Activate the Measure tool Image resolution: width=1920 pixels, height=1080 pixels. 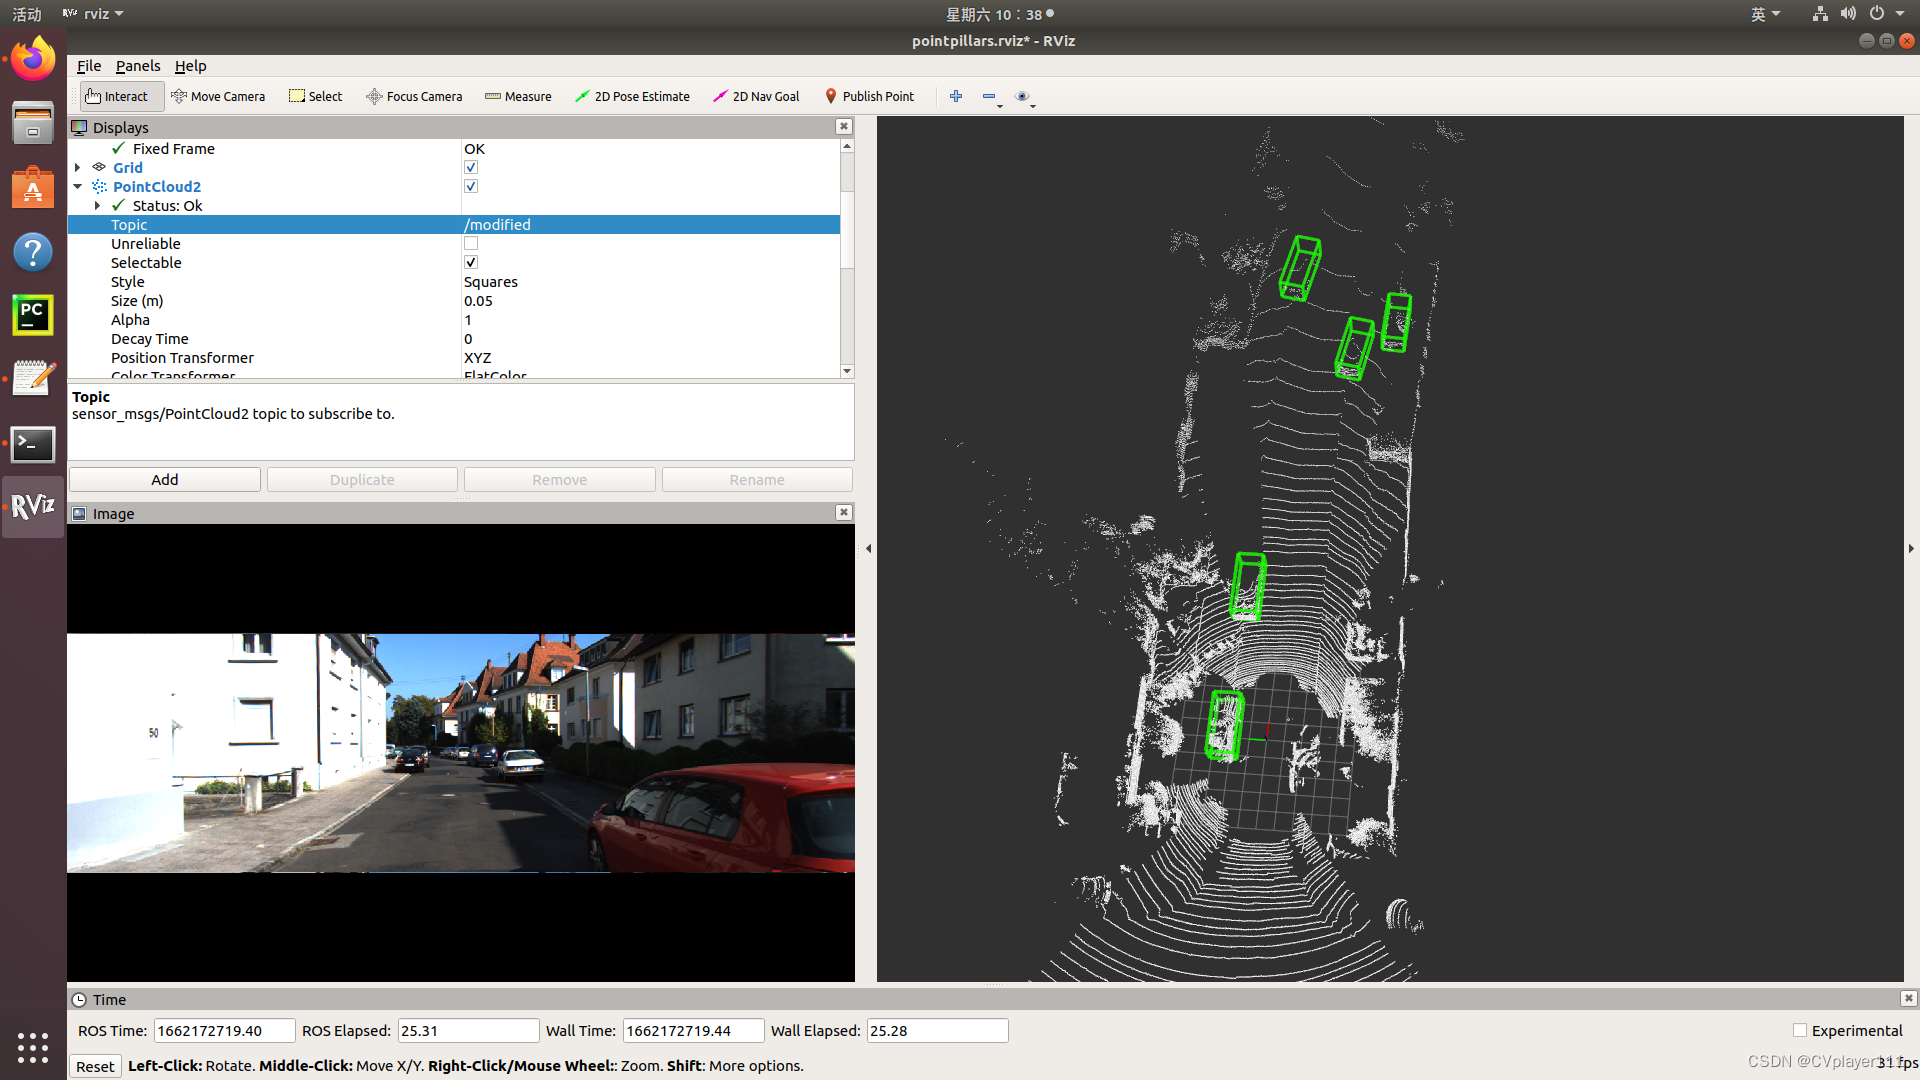[518, 96]
